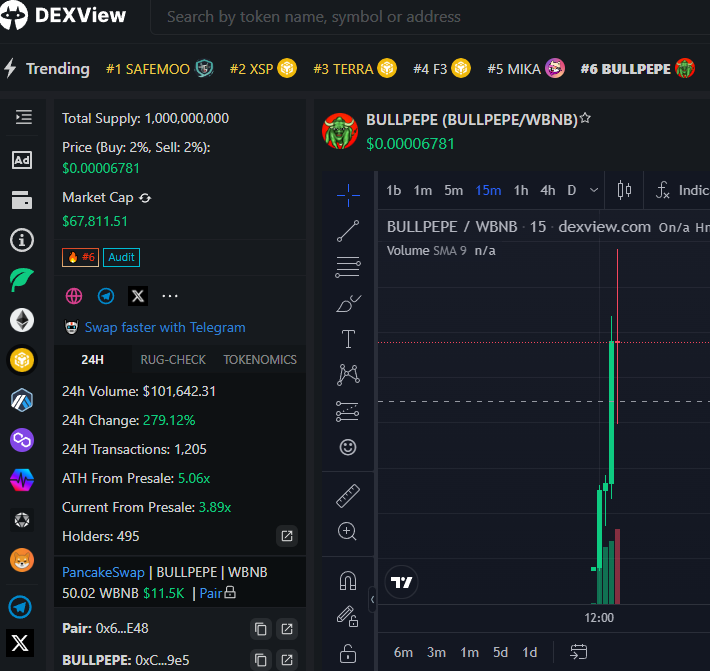
Task: Open the token's X profile icon
Action: pyautogui.click(x=138, y=296)
